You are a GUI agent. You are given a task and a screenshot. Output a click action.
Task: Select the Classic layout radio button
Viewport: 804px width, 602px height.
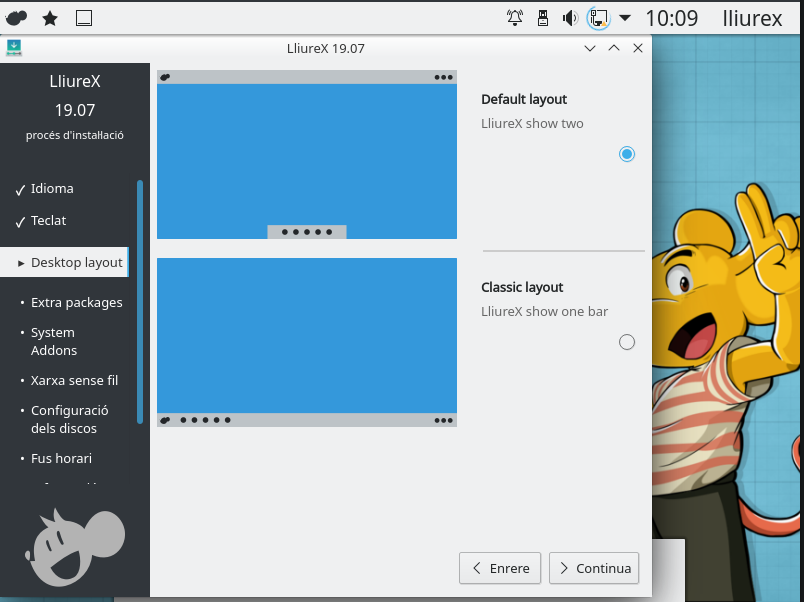(627, 342)
